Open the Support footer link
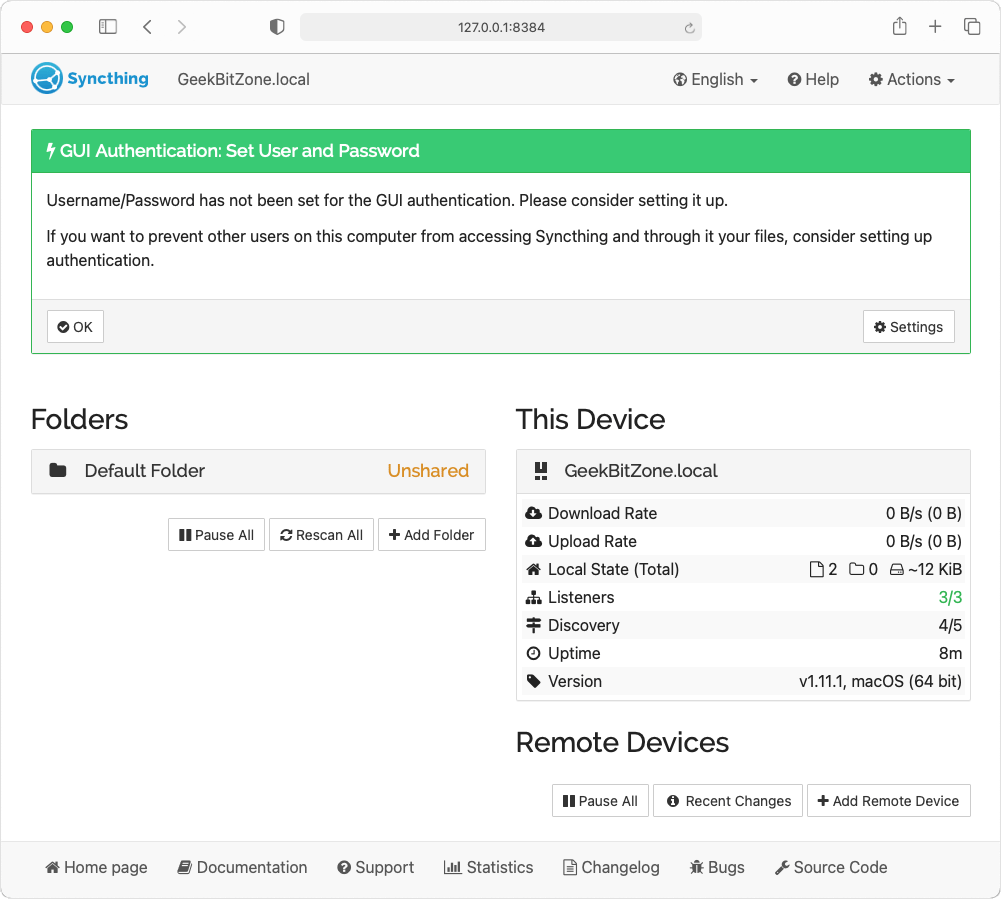Image resolution: width=1001 pixels, height=899 pixels. (x=376, y=867)
